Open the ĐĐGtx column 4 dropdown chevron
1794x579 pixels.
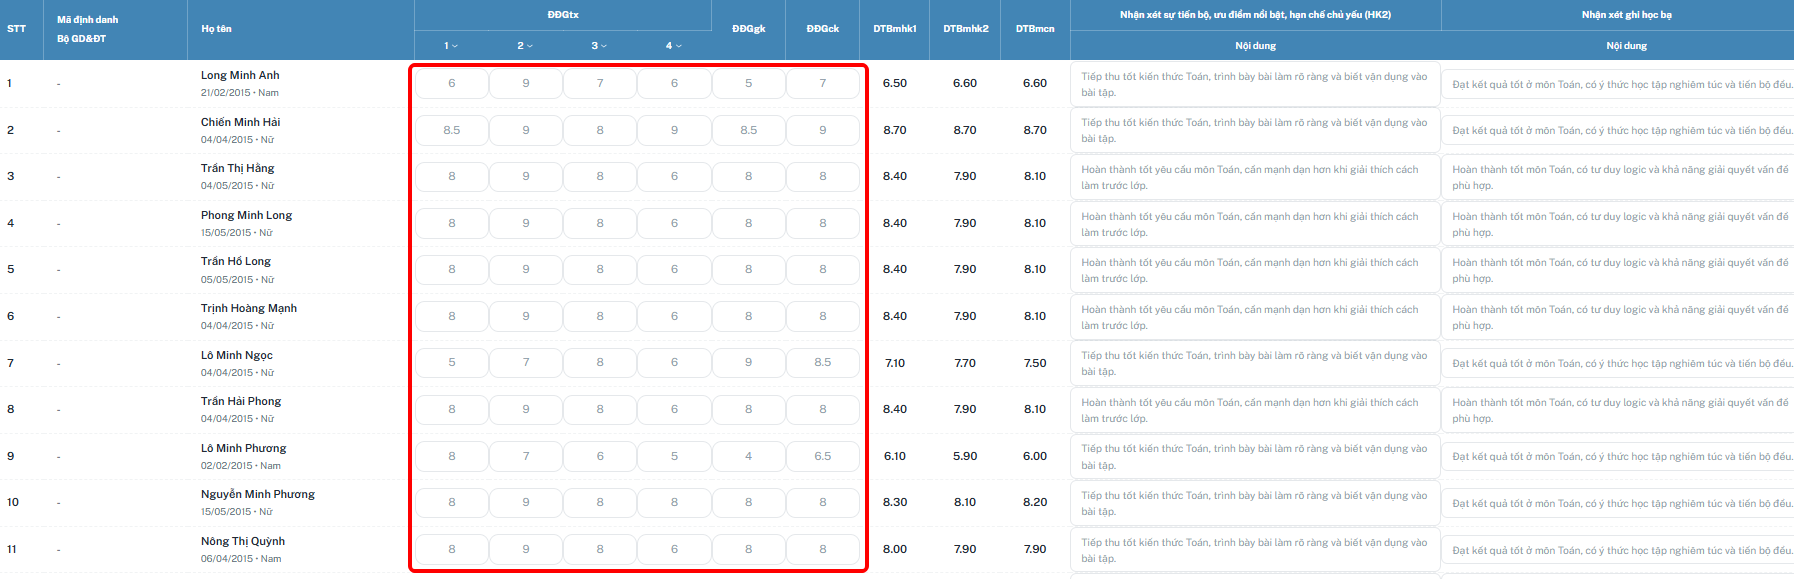(678, 46)
